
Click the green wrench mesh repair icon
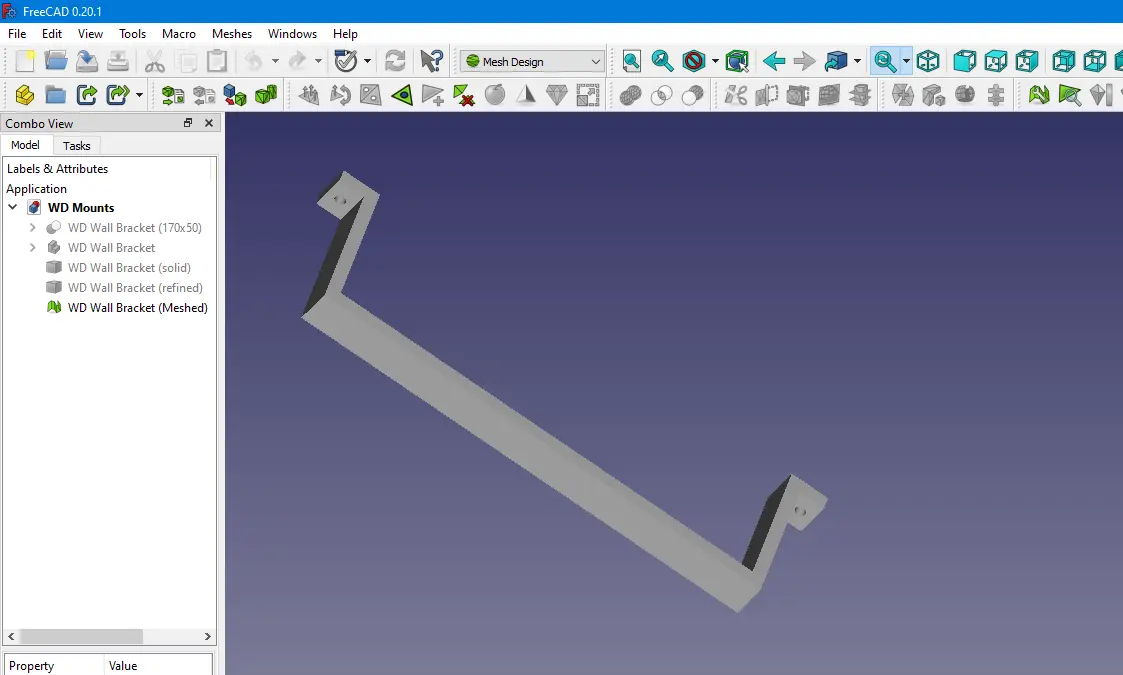pos(1038,95)
